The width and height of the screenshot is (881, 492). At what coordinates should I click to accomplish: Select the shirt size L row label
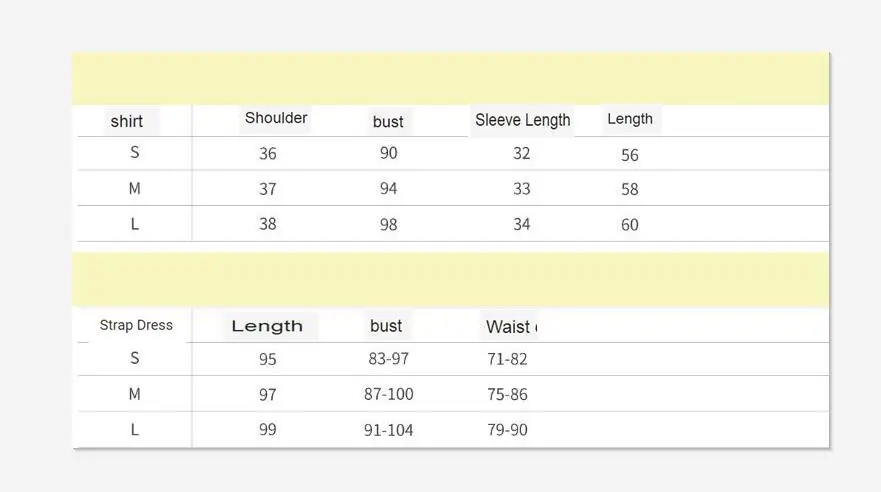click(135, 224)
